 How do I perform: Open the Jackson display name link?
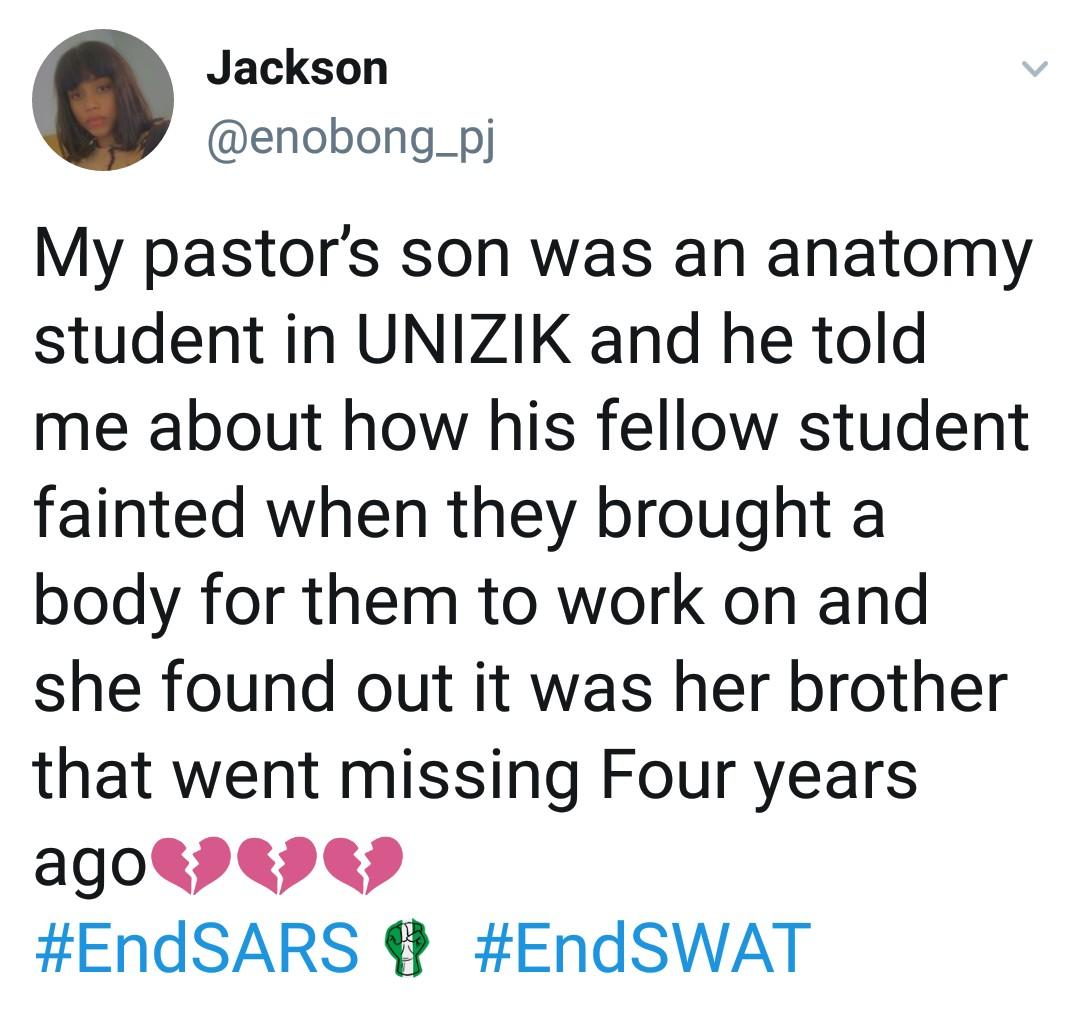[x=297, y=68]
